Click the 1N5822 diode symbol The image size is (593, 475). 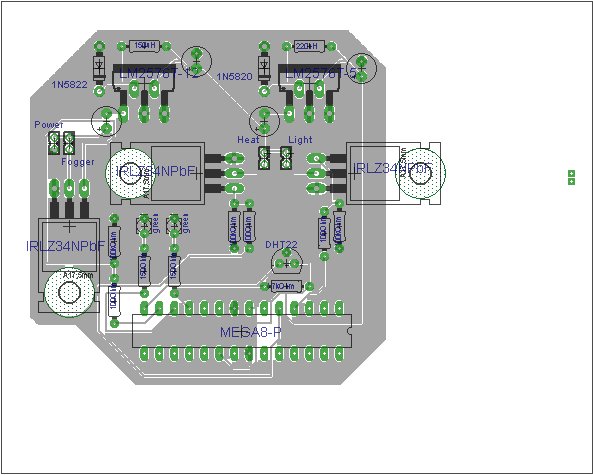pos(99,68)
